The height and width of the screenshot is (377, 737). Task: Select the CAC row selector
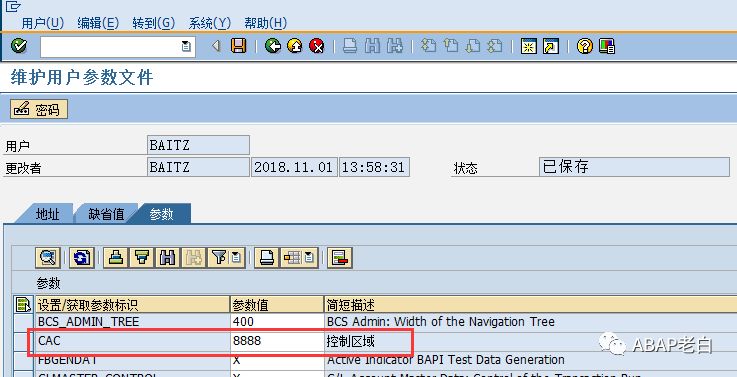[23, 341]
